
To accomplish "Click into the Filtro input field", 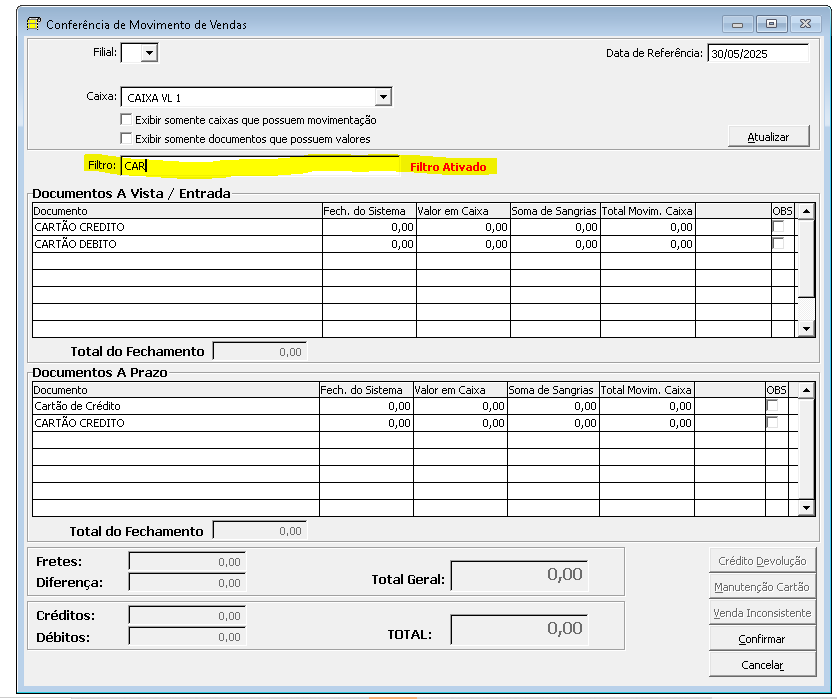I will pyautogui.click(x=260, y=166).
